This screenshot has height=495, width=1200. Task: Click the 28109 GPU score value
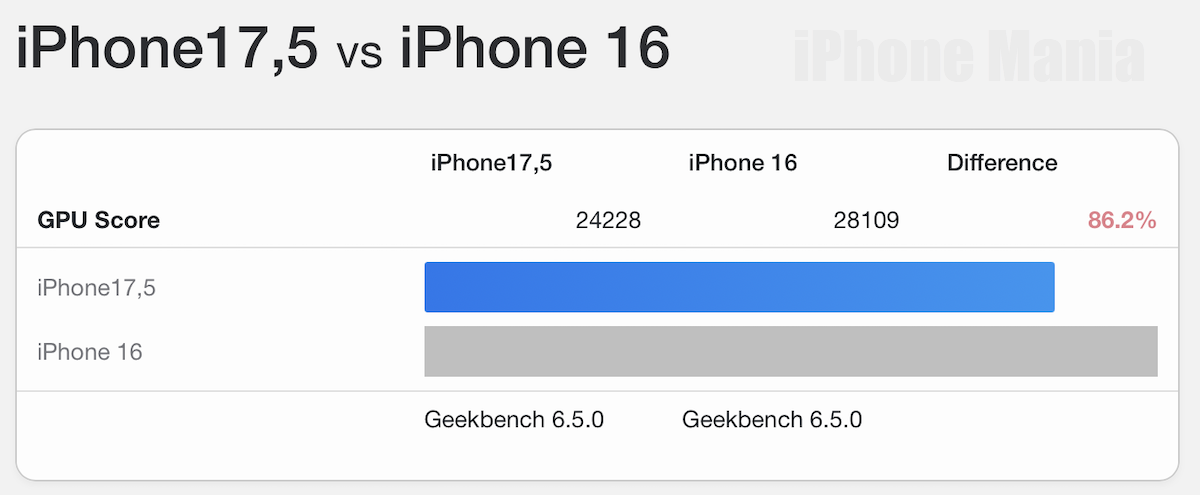pyautogui.click(x=866, y=221)
